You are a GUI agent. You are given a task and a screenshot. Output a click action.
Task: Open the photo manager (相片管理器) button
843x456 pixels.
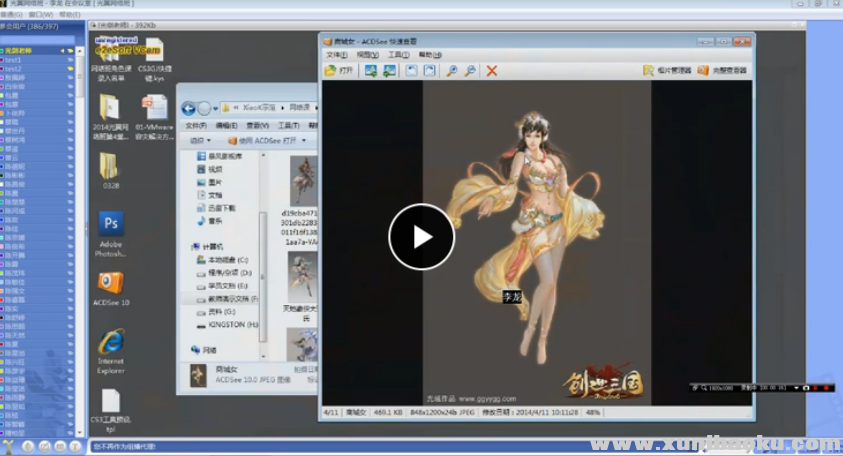coord(668,71)
